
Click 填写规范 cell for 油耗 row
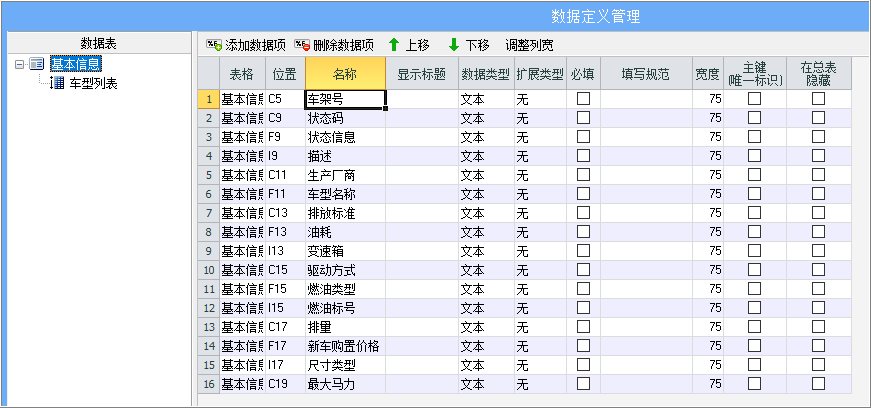(646, 232)
